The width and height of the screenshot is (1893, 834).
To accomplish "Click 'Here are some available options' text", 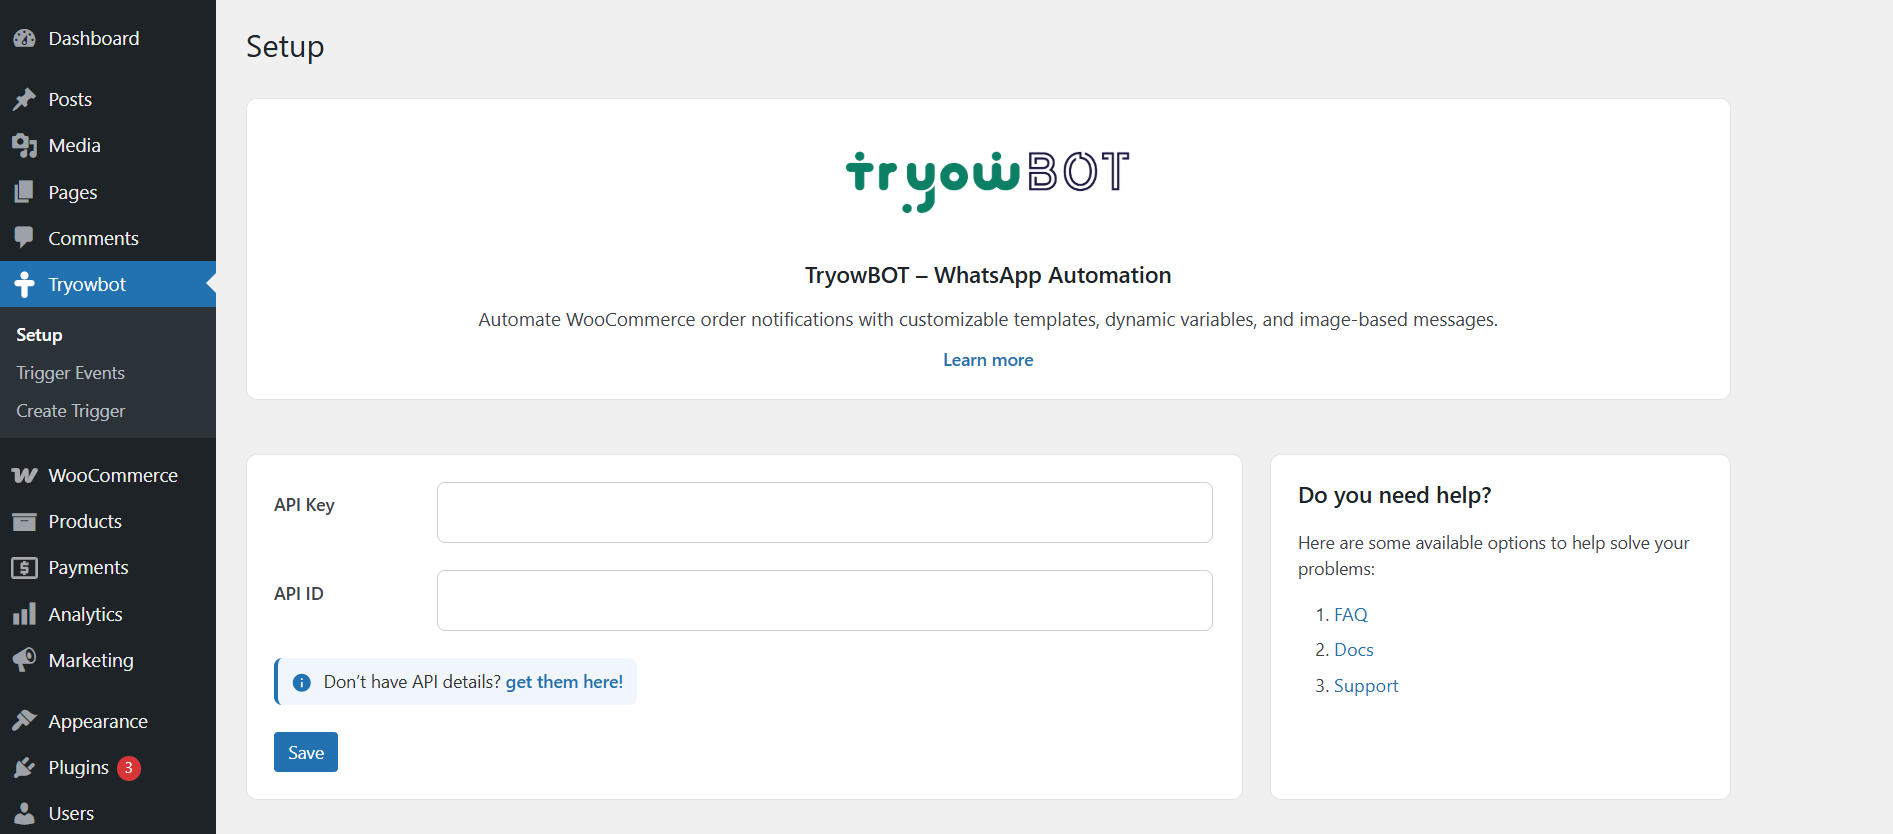I will pos(1494,556).
